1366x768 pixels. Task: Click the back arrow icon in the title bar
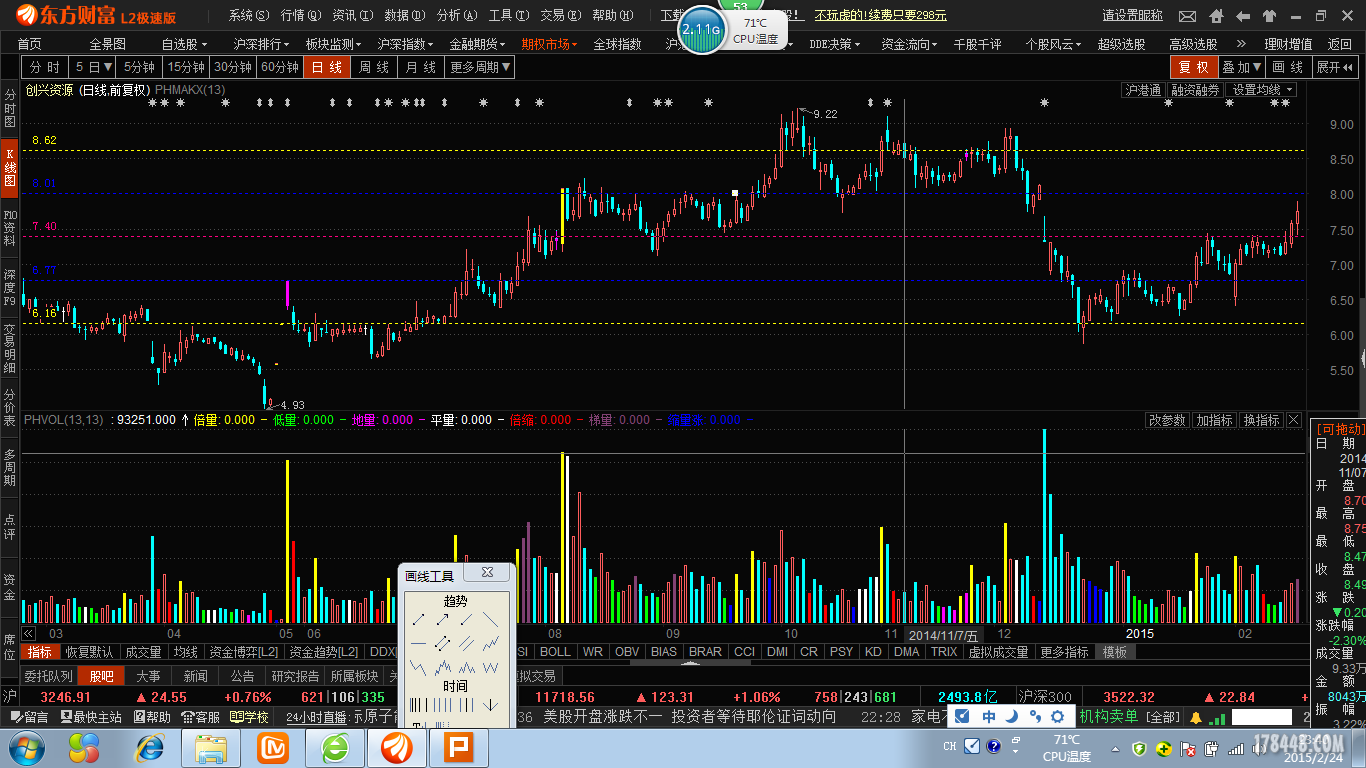click(1243, 16)
